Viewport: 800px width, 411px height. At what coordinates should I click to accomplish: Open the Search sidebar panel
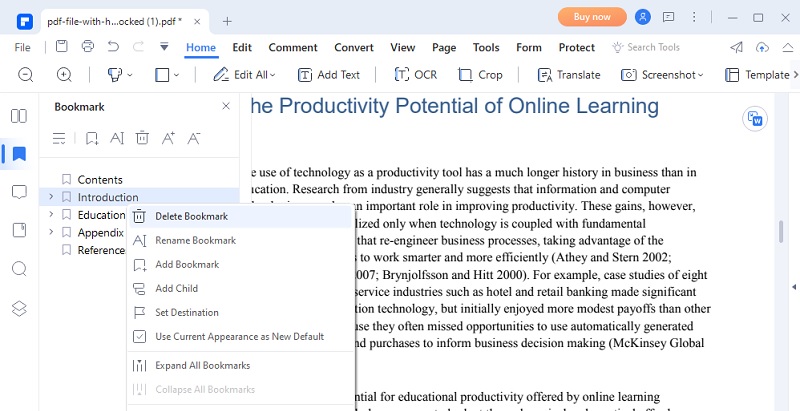[19, 269]
